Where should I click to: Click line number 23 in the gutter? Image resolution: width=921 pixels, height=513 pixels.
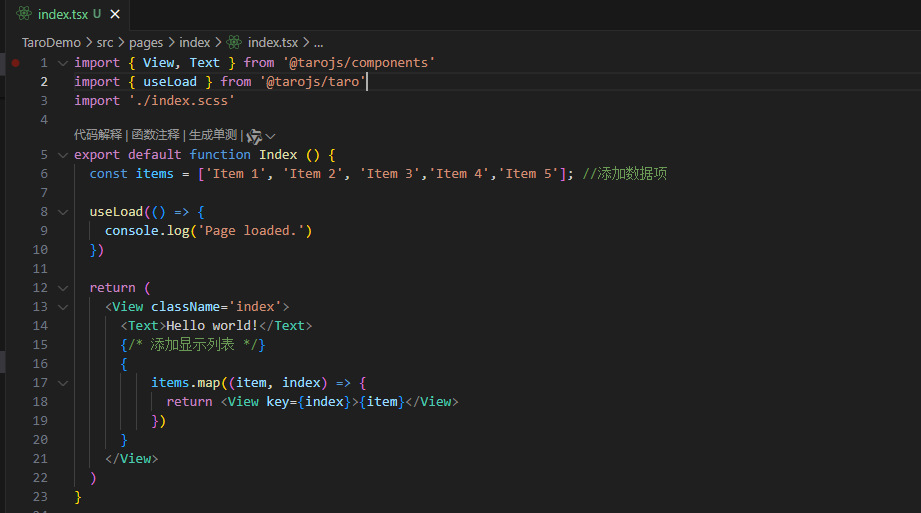pos(40,497)
